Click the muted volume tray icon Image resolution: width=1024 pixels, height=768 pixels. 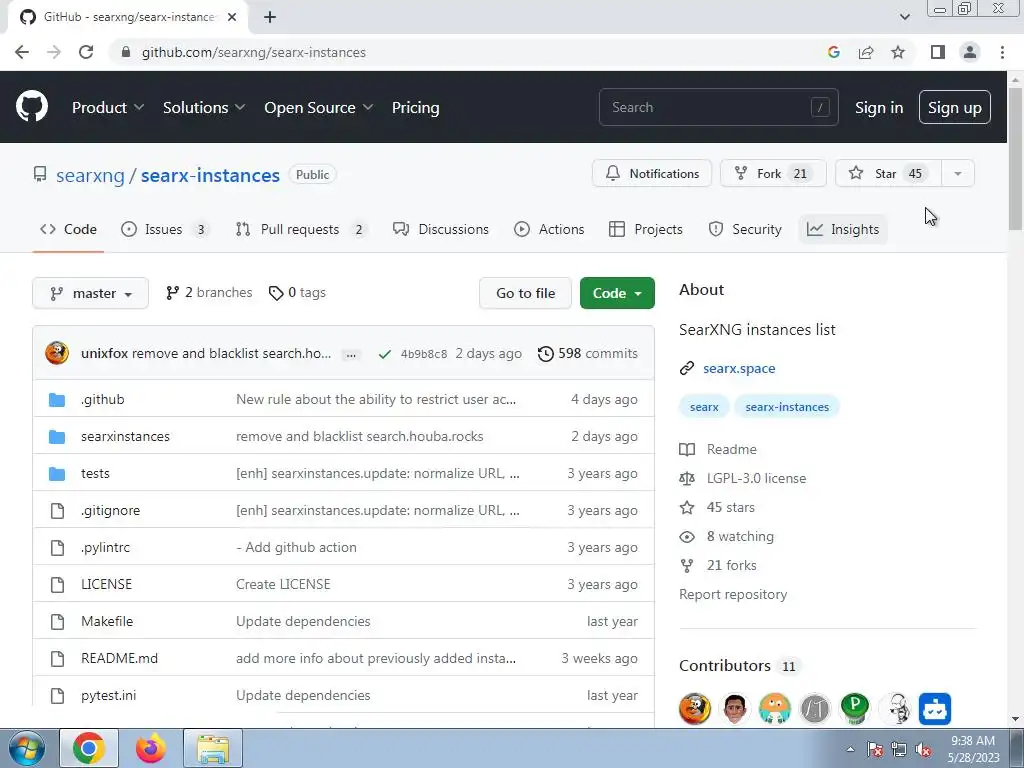point(923,749)
